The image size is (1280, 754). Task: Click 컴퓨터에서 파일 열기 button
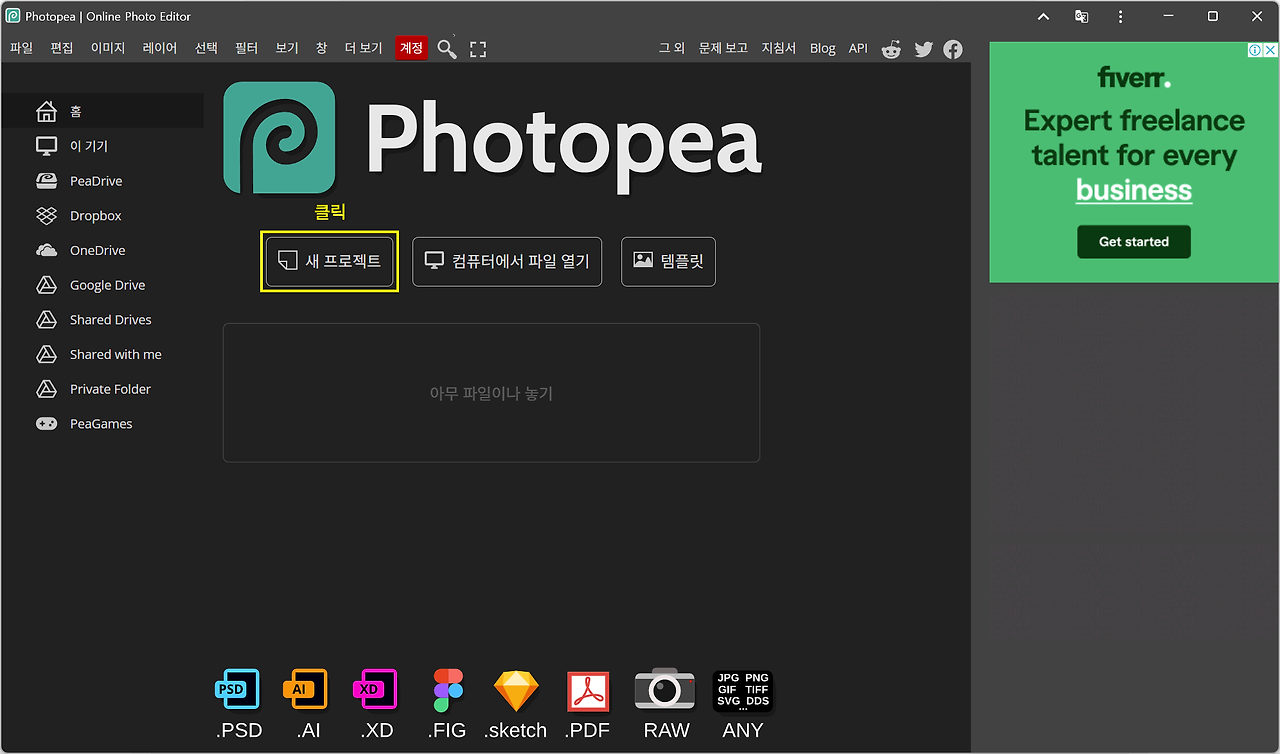click(507, 262)
